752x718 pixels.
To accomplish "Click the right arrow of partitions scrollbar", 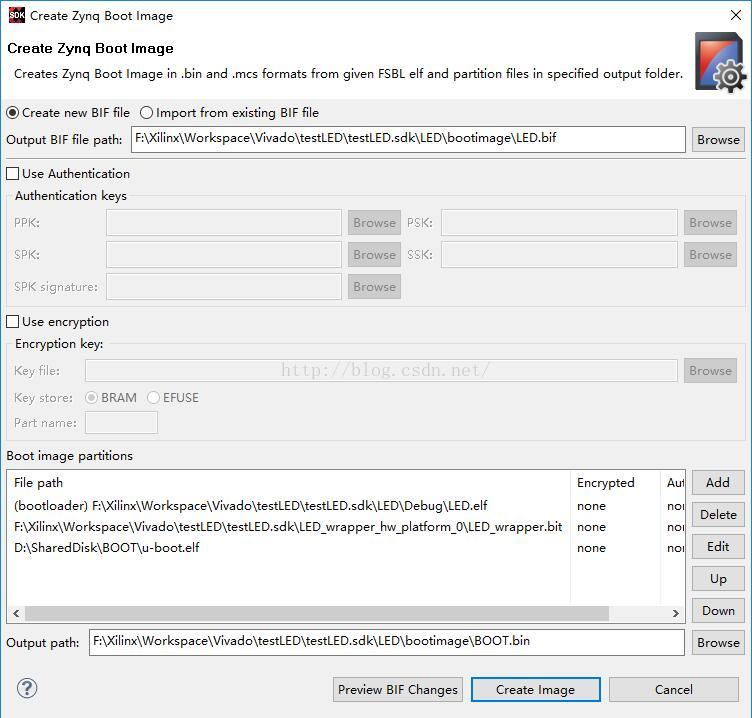I will pos(676,613).
